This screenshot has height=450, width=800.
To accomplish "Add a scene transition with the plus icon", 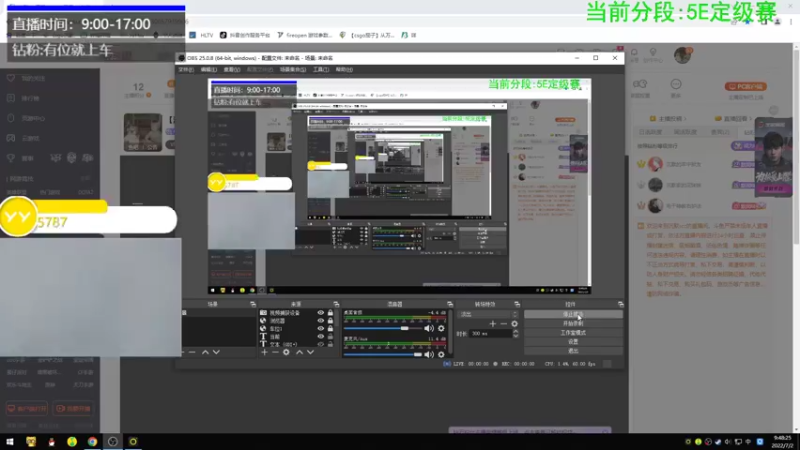I will (x=493, y=323).
